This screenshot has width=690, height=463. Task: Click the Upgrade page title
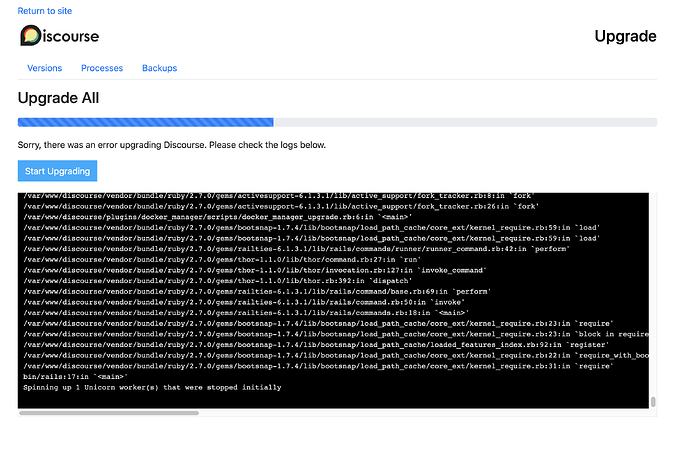click(x=625, y=36)
